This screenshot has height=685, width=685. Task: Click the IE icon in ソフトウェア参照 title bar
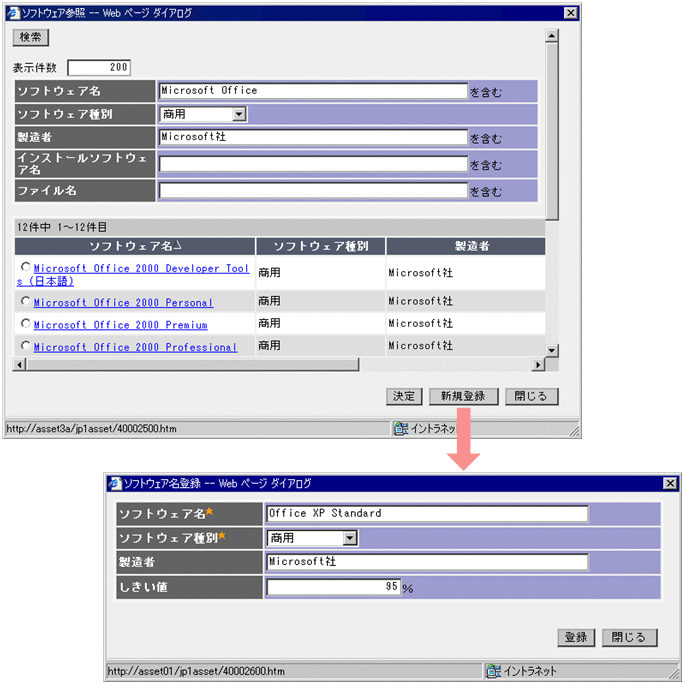click(14, 13)
